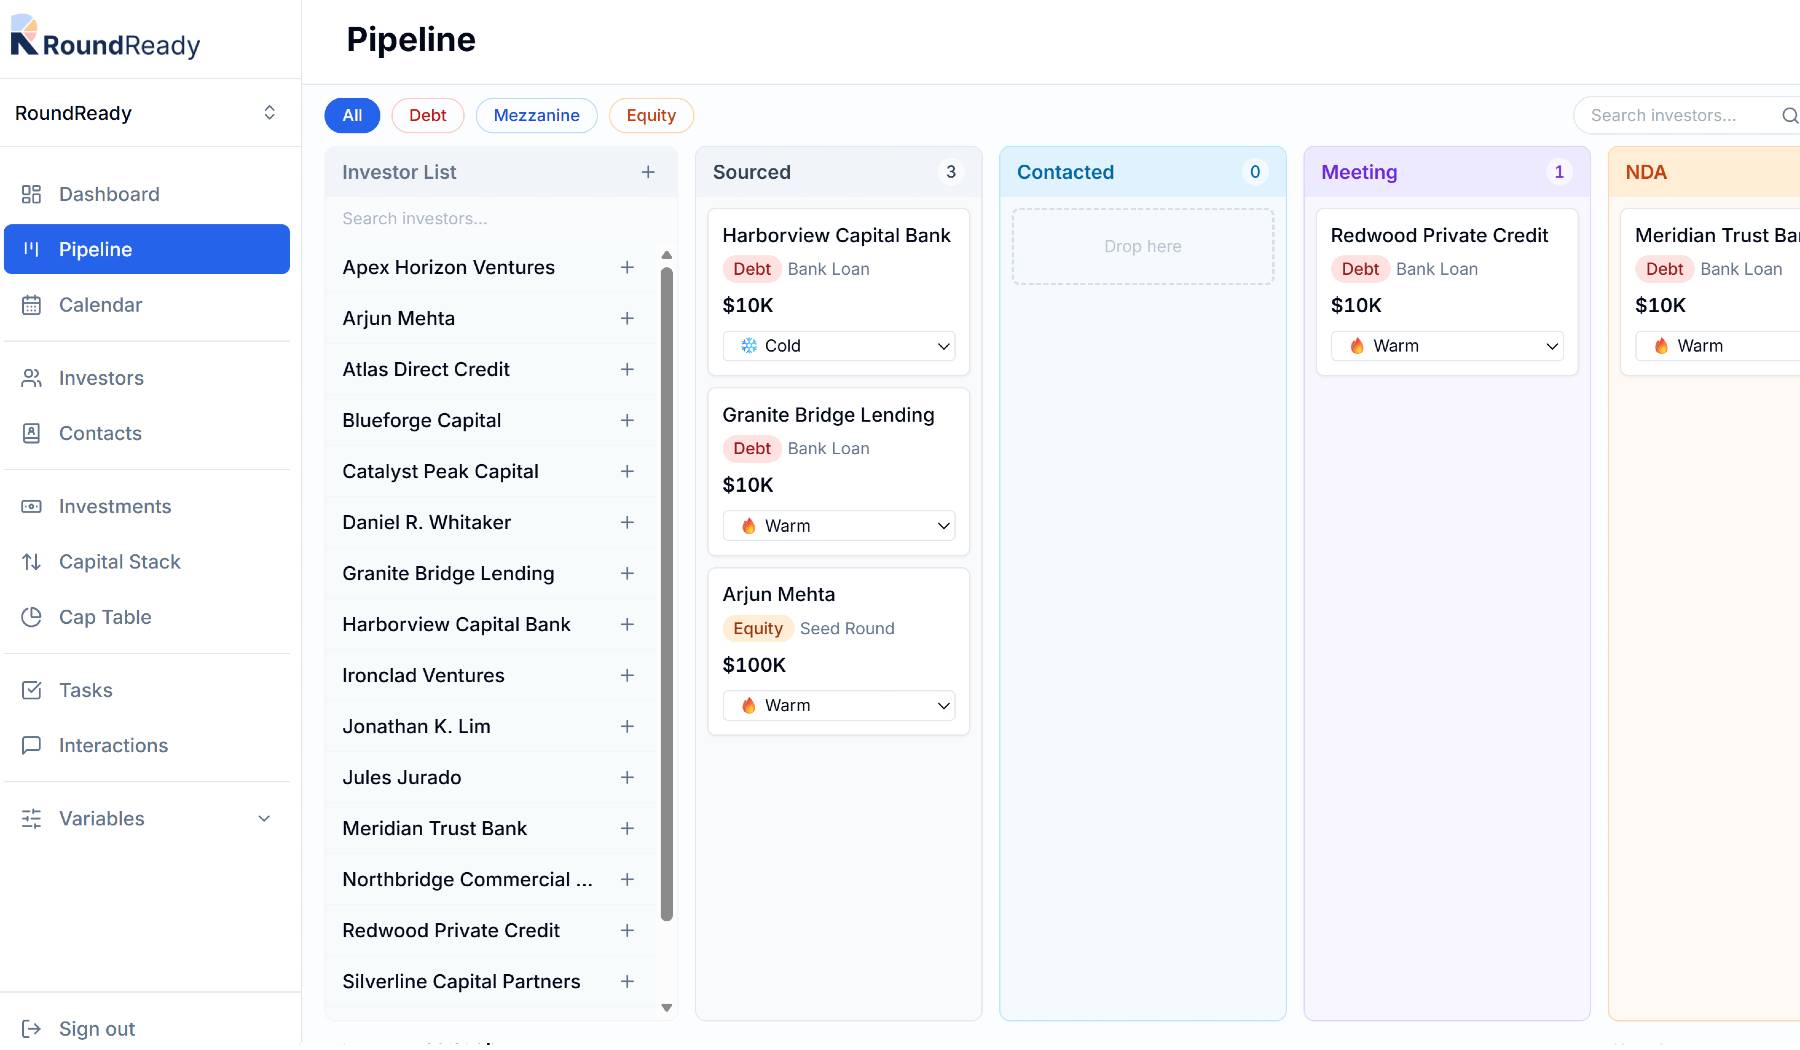Click the Debt tag on Harborview card

(x=752, y=269)
